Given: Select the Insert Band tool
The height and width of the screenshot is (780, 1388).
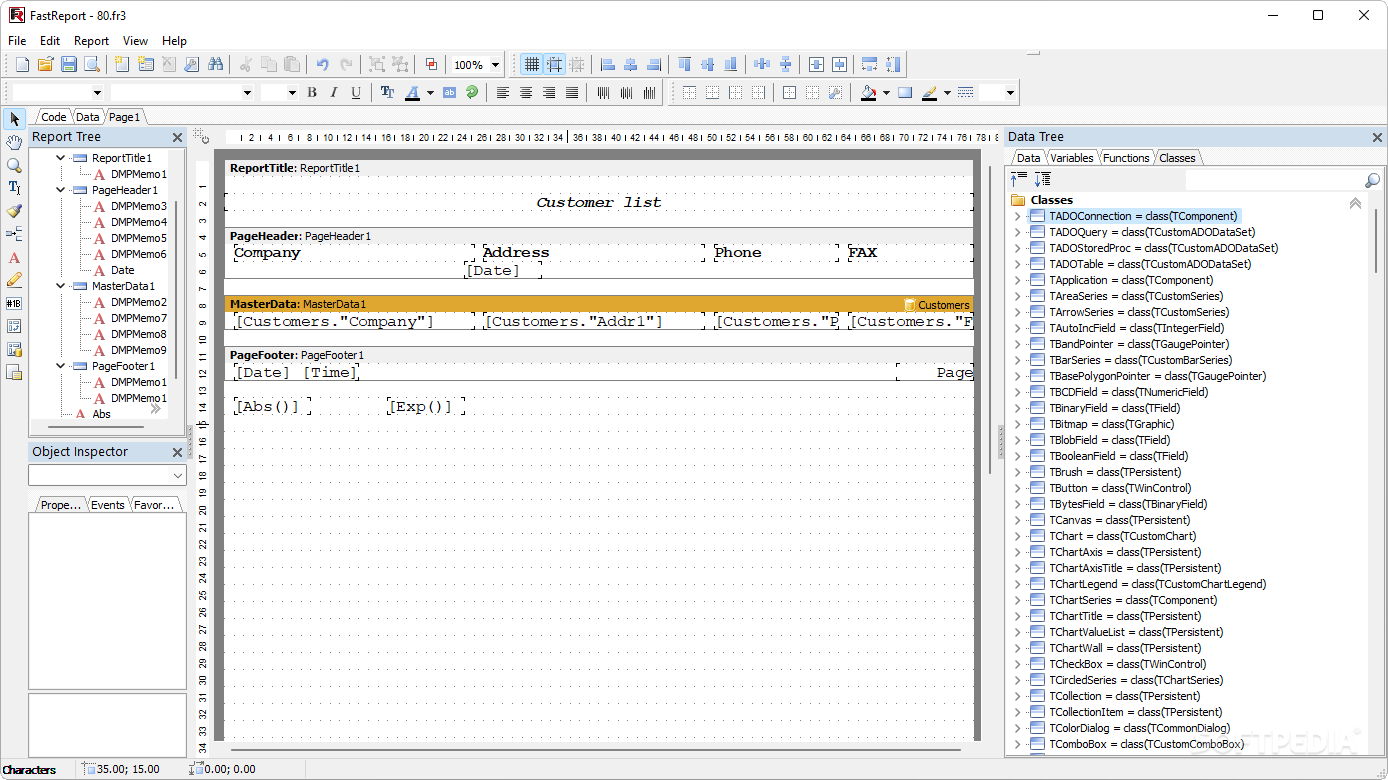Looking at the screenshot, I should tap(14, 234).
